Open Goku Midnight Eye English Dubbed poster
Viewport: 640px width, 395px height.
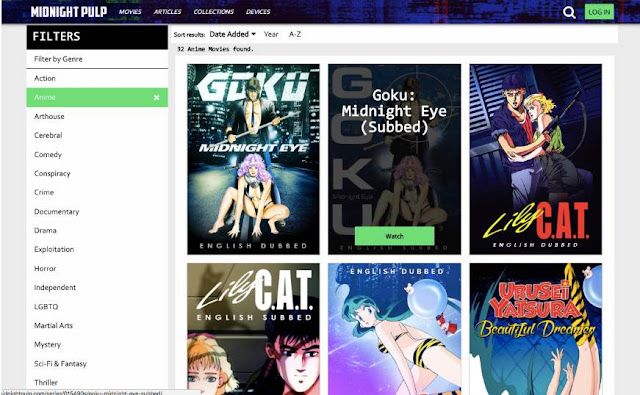point(253,159)
